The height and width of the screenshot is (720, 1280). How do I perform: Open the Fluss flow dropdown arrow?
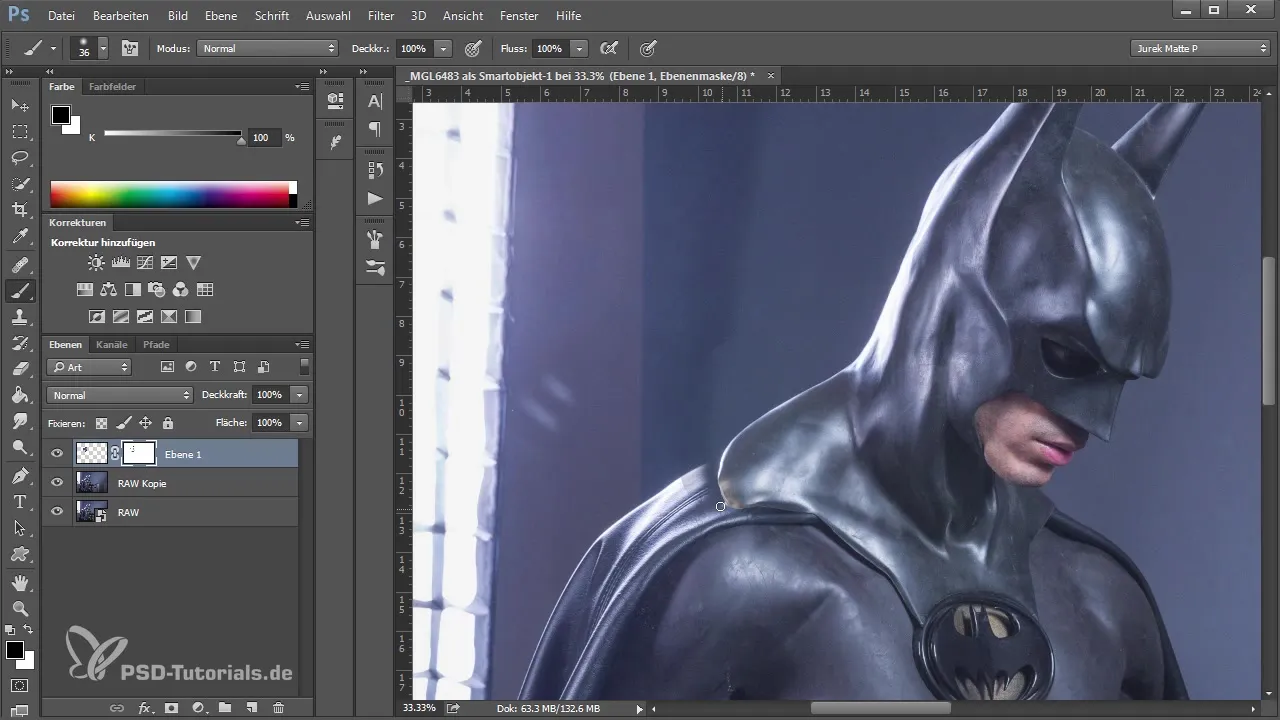click(579, 48)
